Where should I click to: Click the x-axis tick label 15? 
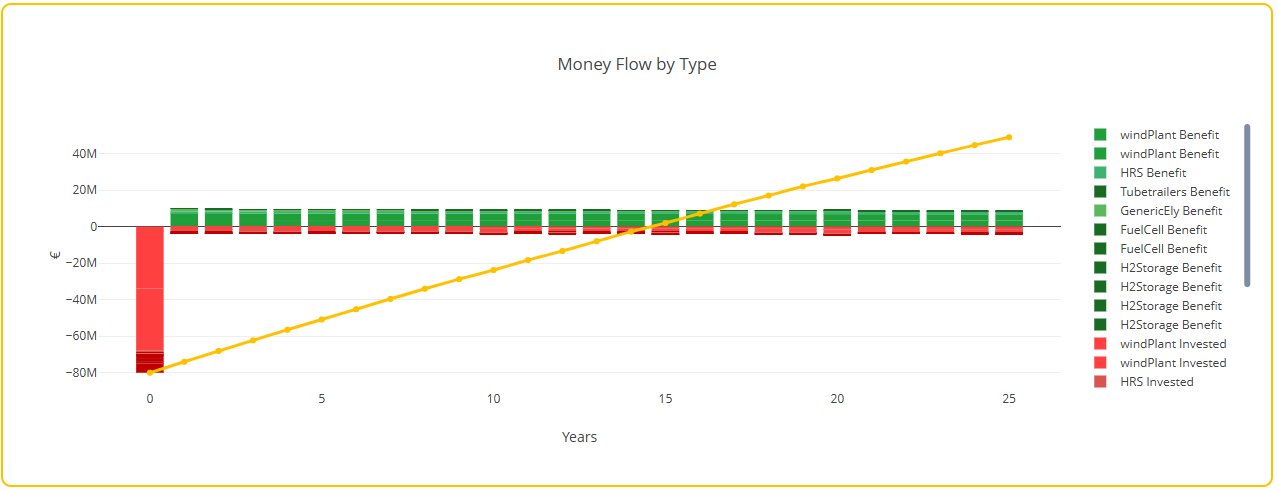pos(665,398)
